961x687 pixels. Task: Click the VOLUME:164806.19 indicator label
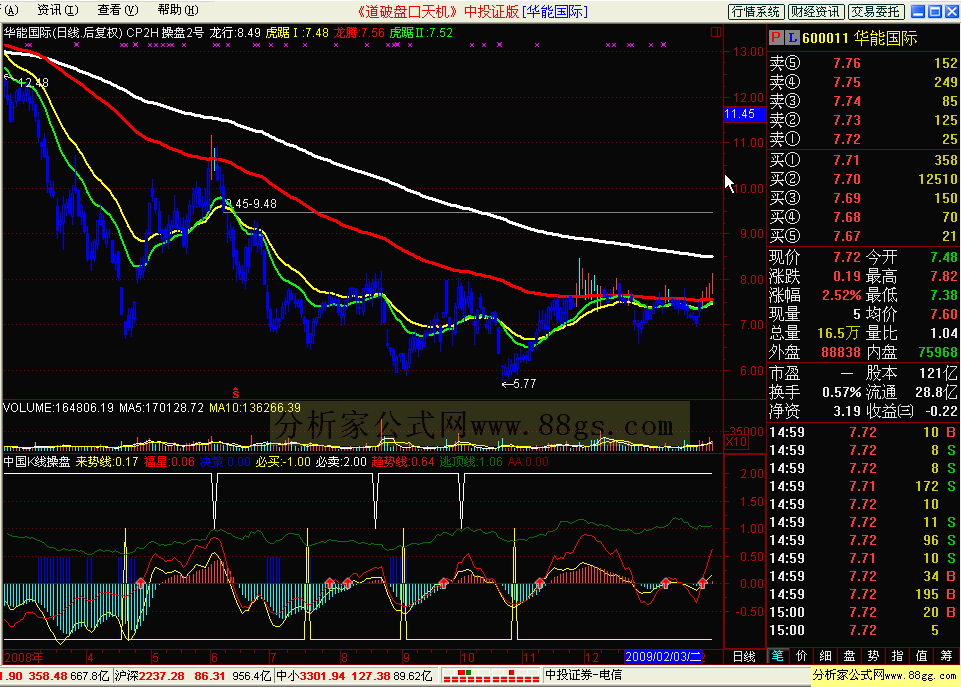[58, 408]
